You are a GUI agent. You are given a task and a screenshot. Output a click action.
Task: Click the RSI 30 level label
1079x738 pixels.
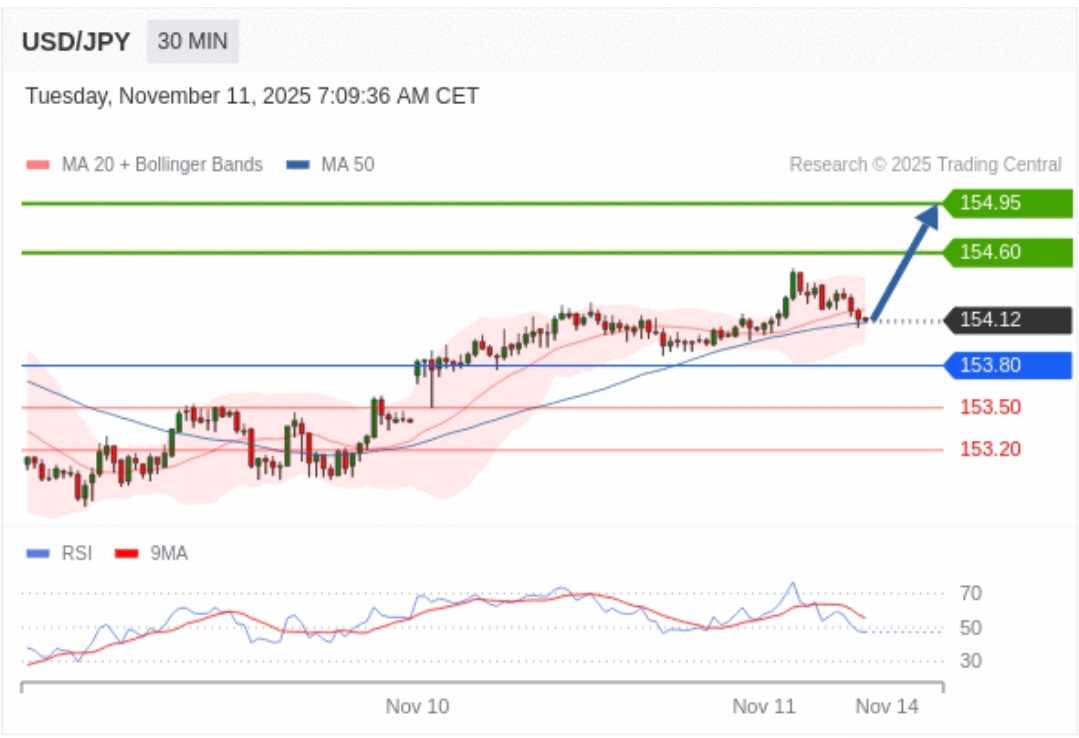(970, 660)
